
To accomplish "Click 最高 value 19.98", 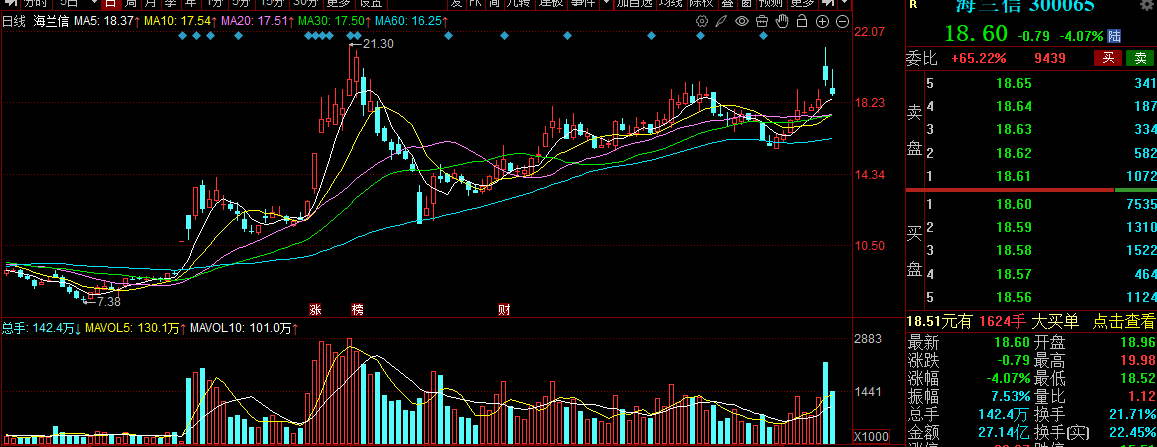I will [x=1136, y=360].
